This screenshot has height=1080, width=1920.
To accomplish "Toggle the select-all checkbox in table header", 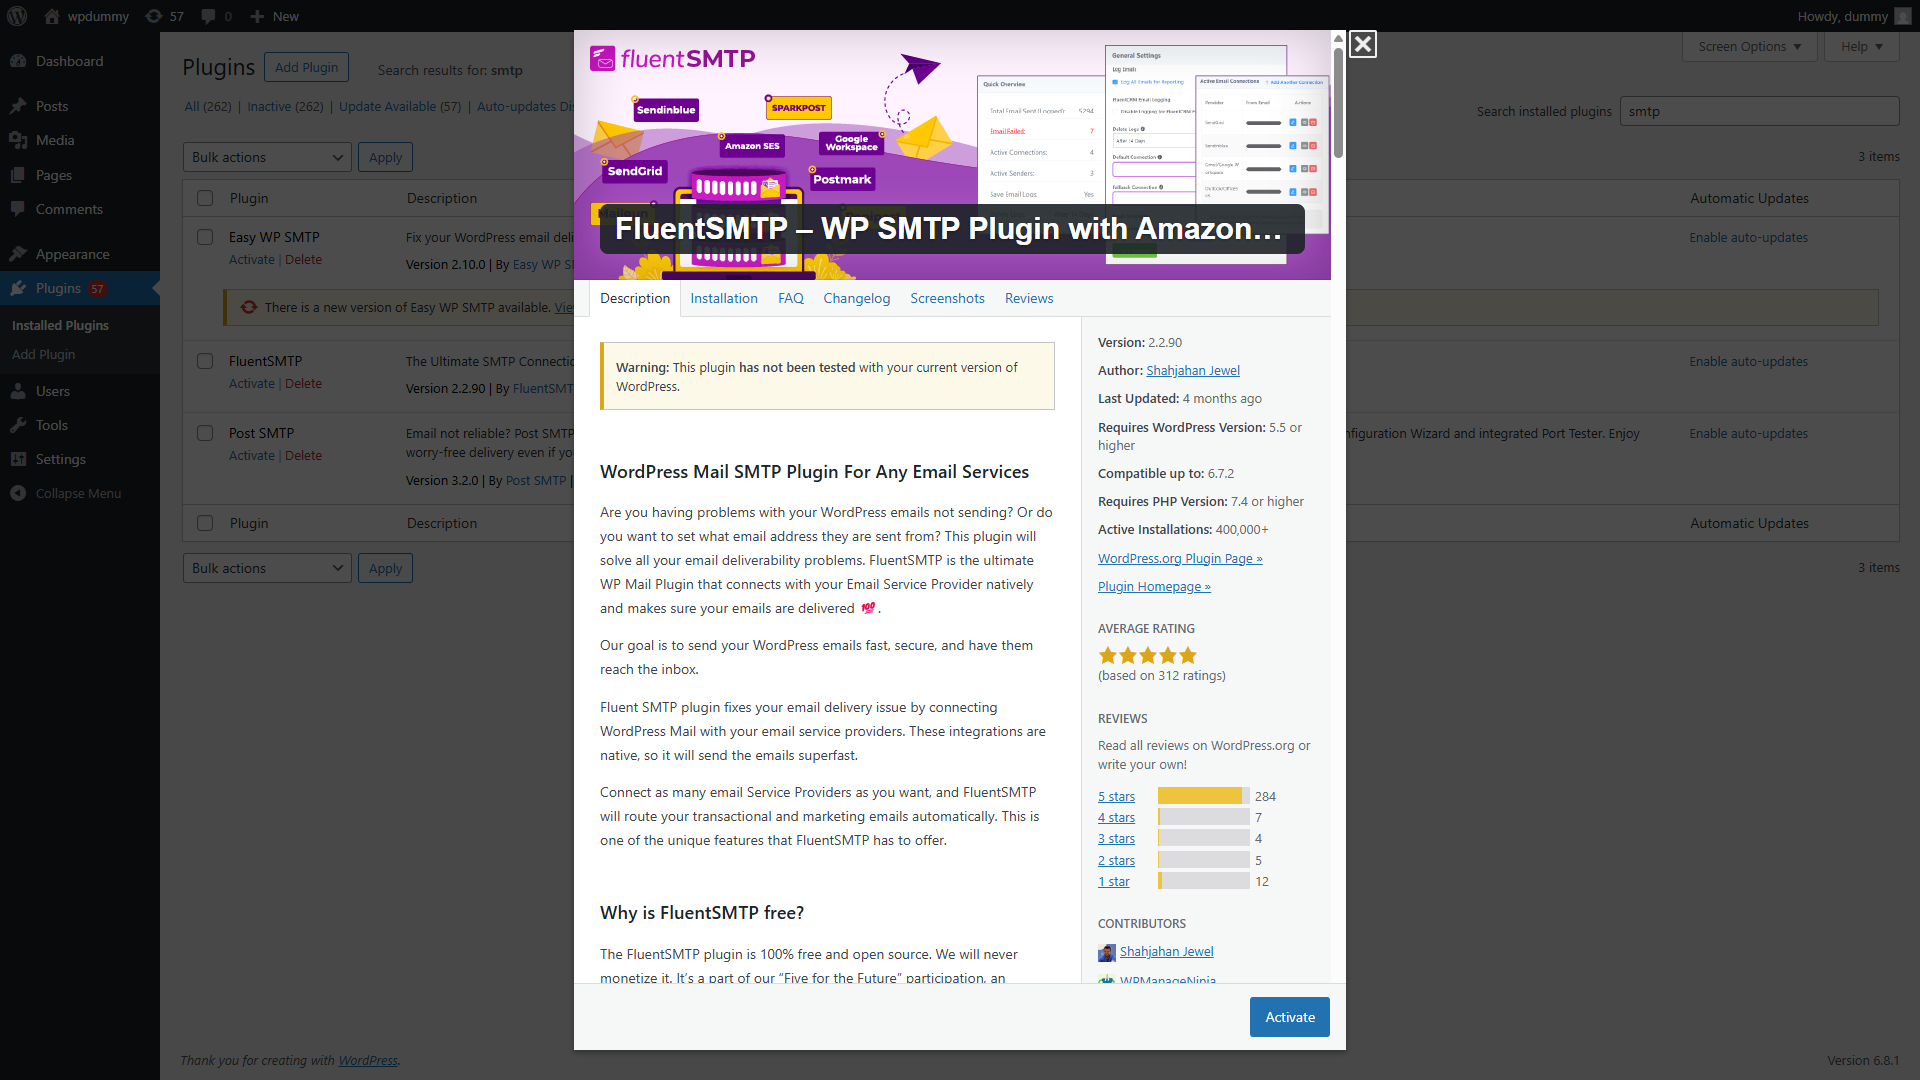I will click(205, 198).
